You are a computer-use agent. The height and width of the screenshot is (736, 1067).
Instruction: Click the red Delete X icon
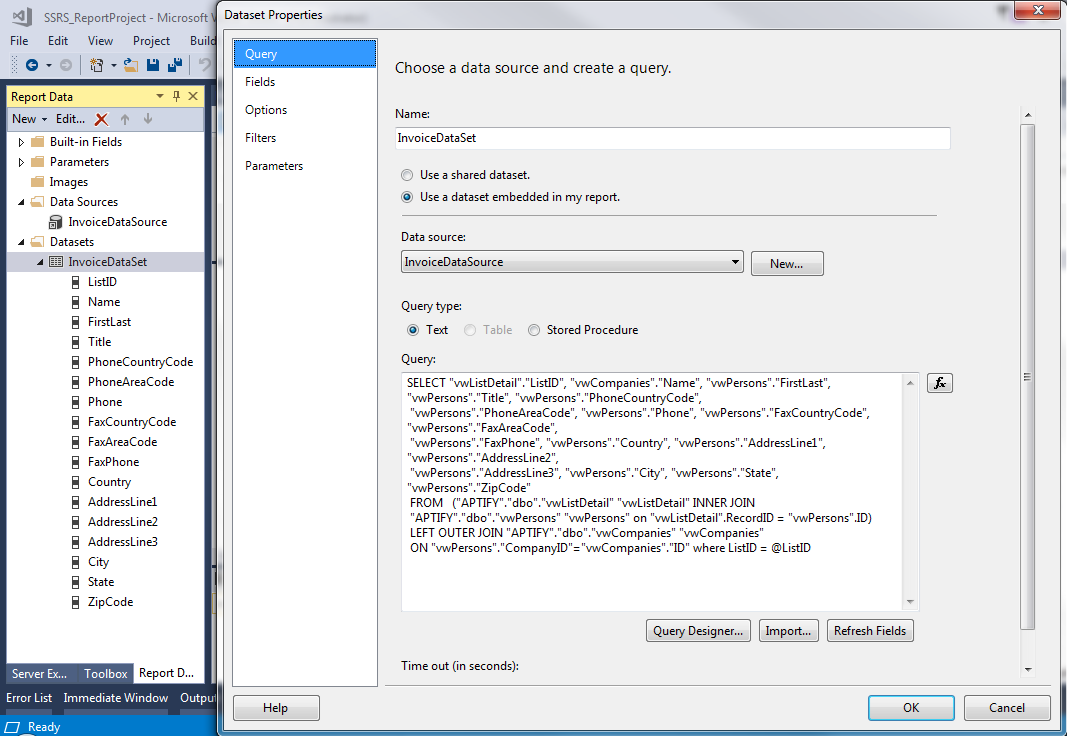101,119
